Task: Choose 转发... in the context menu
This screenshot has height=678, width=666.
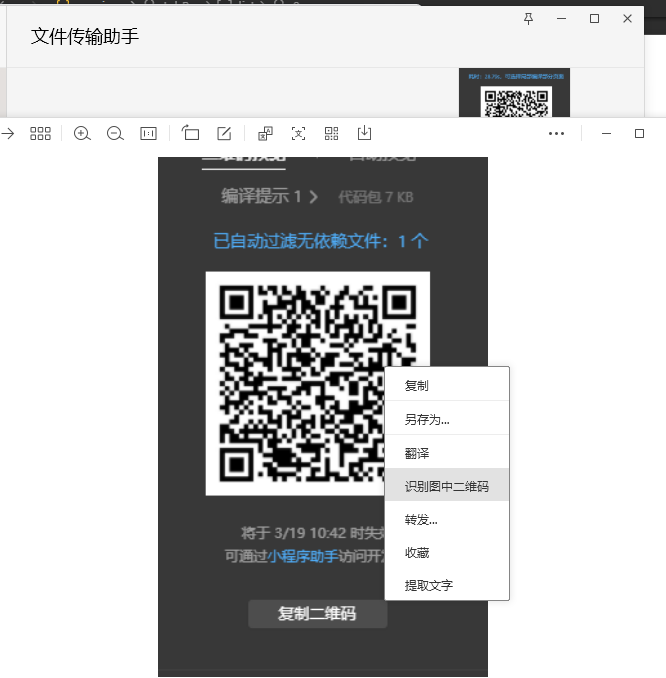Action: (x=447, y=519)
